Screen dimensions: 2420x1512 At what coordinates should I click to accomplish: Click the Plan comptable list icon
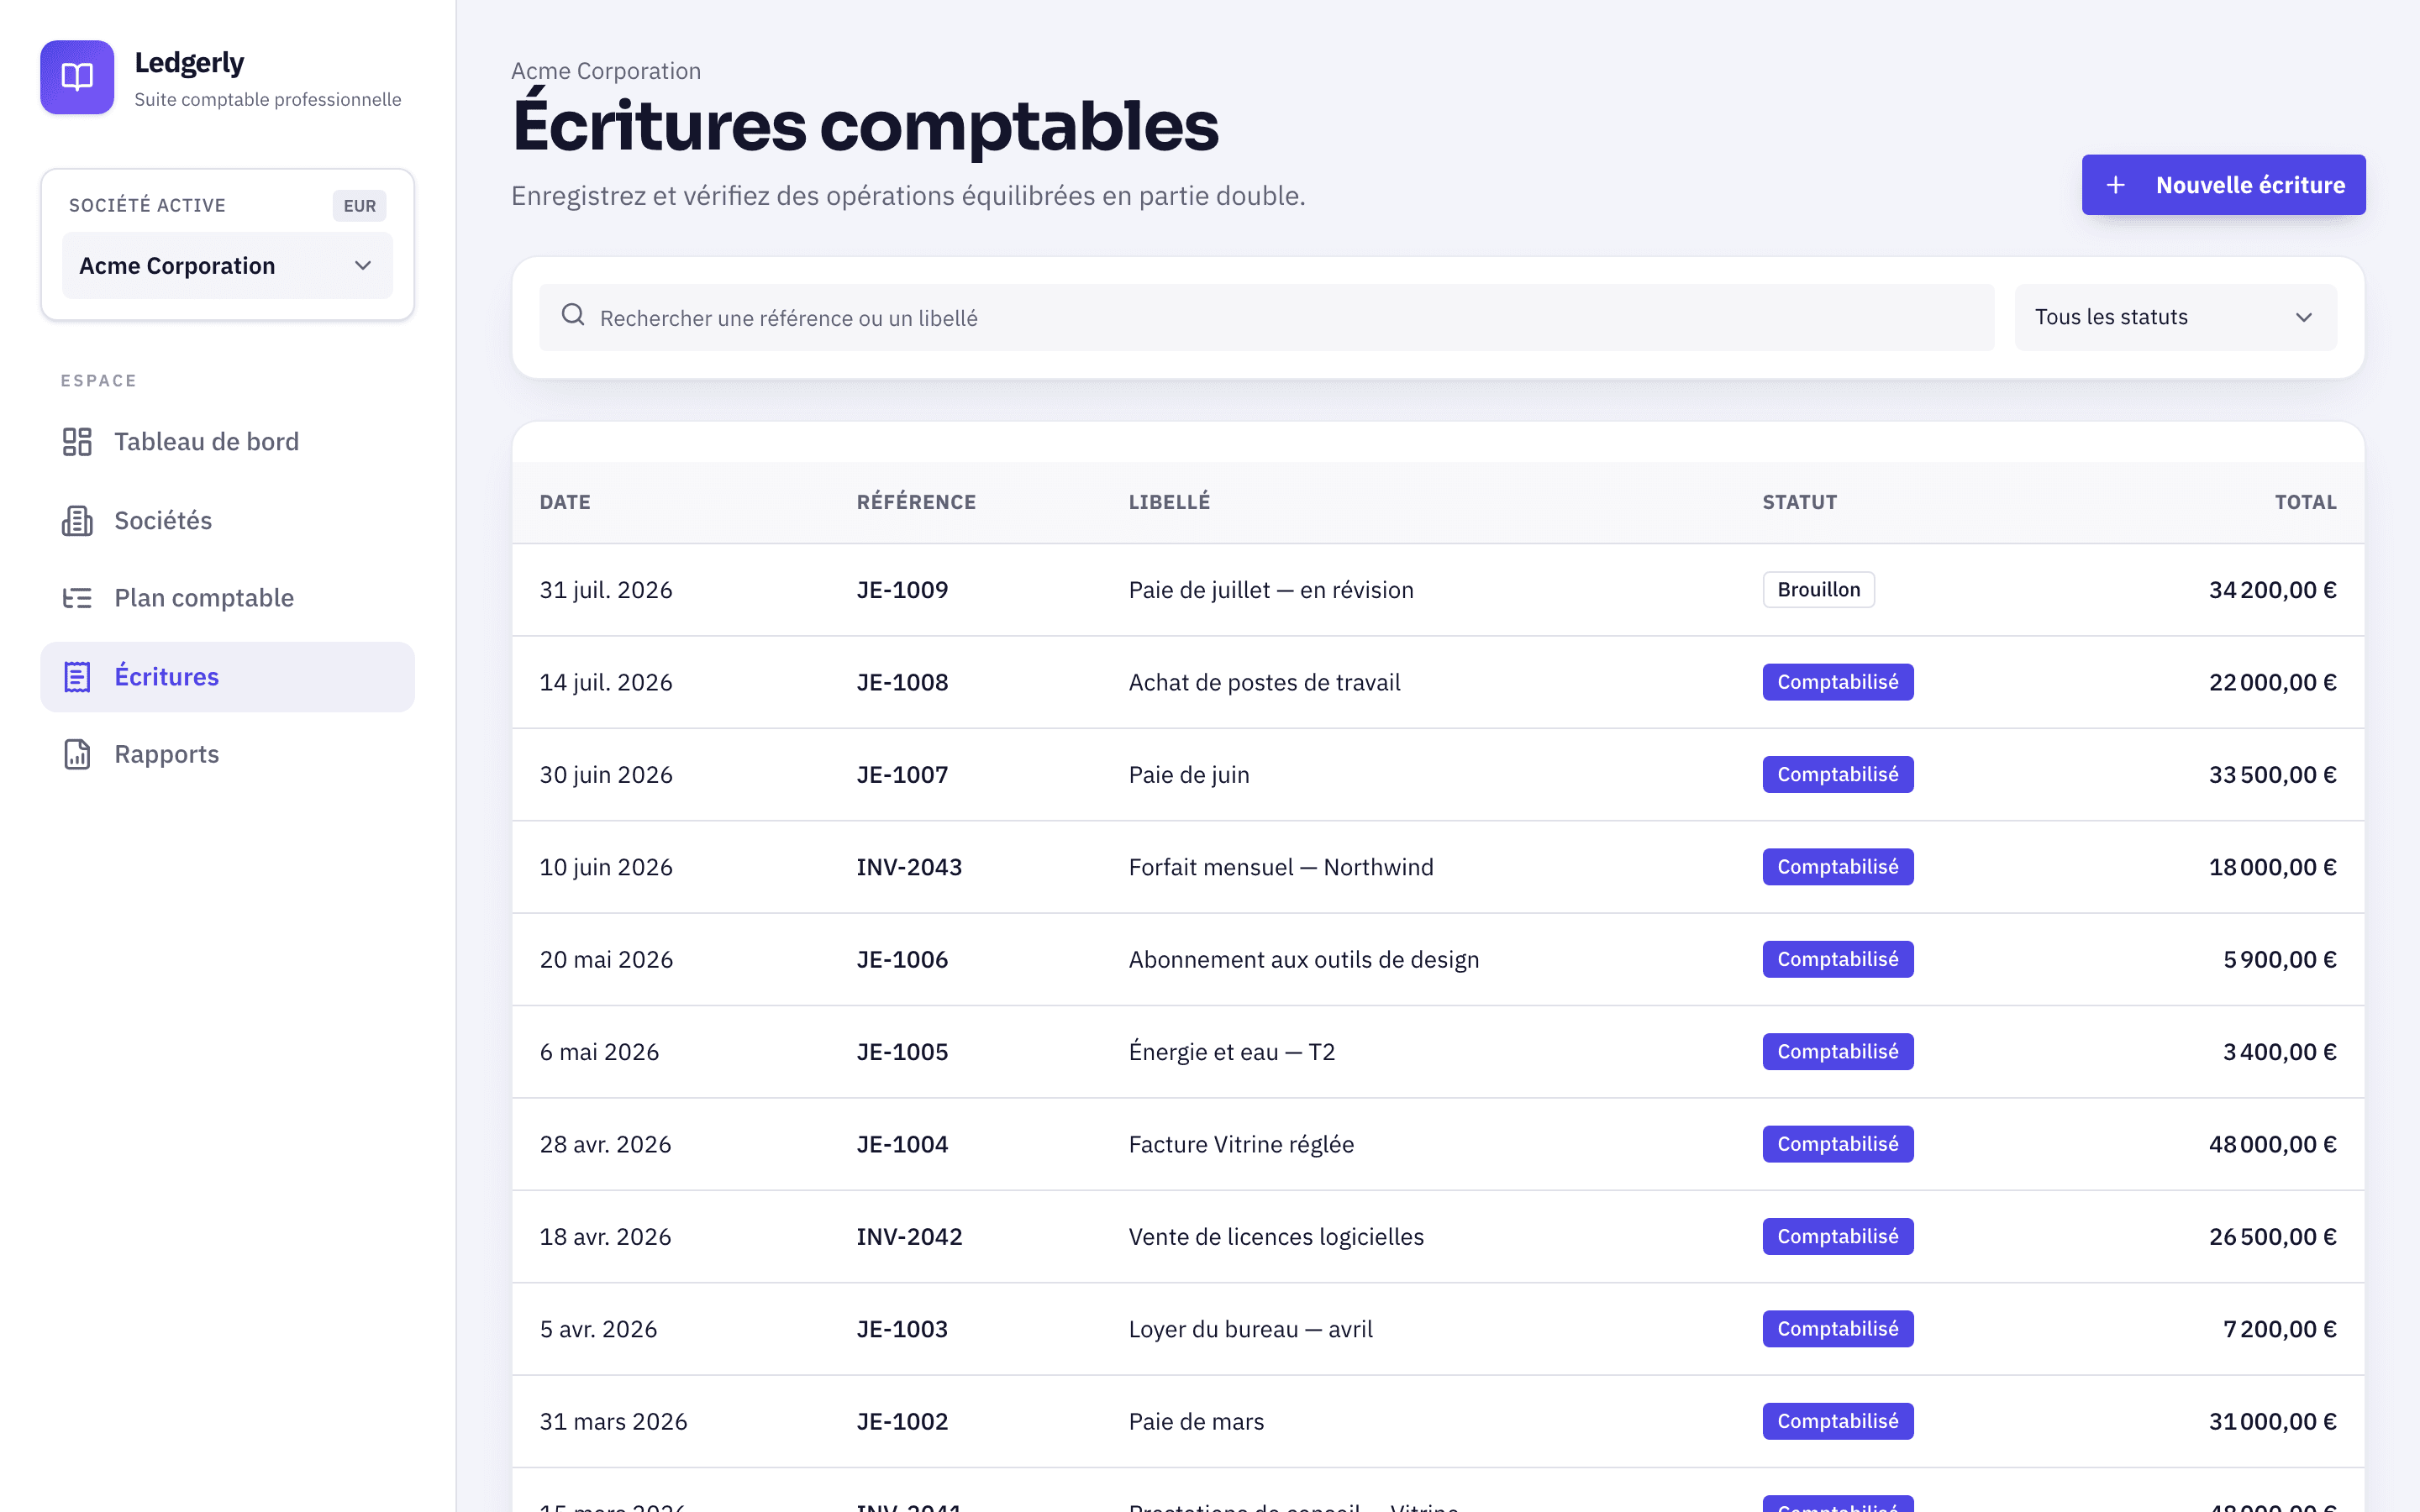coord(77,598)
